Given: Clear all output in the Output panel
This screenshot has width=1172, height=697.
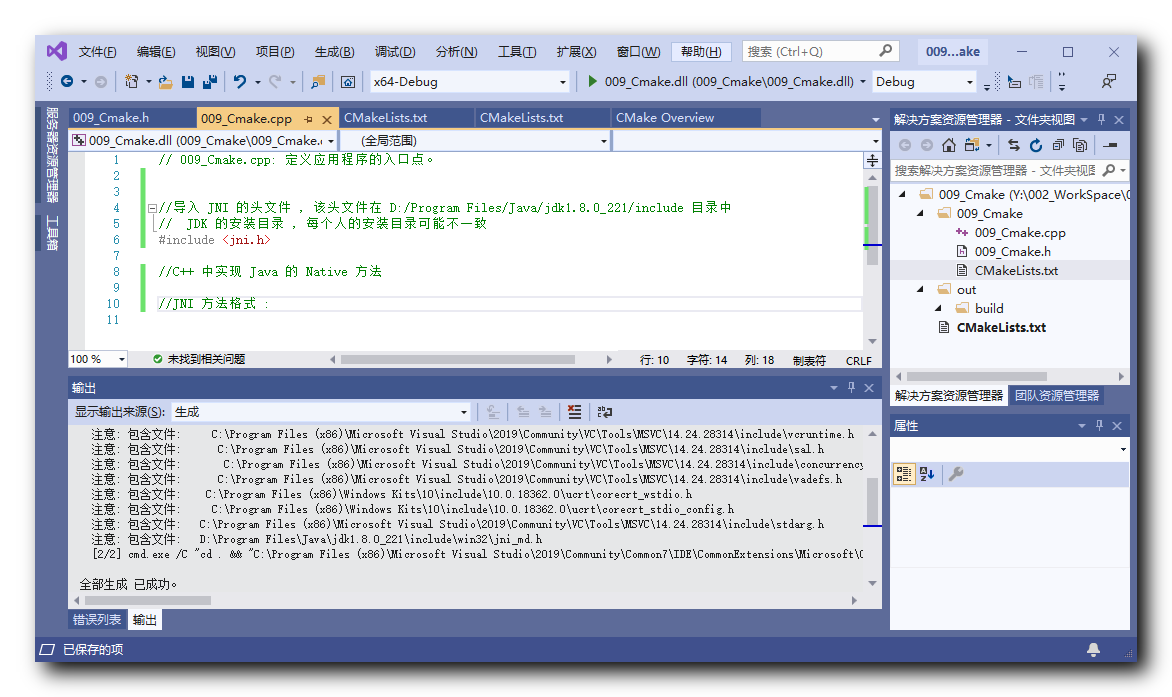Looking at the screenshot, I should (x=574, y=411).
